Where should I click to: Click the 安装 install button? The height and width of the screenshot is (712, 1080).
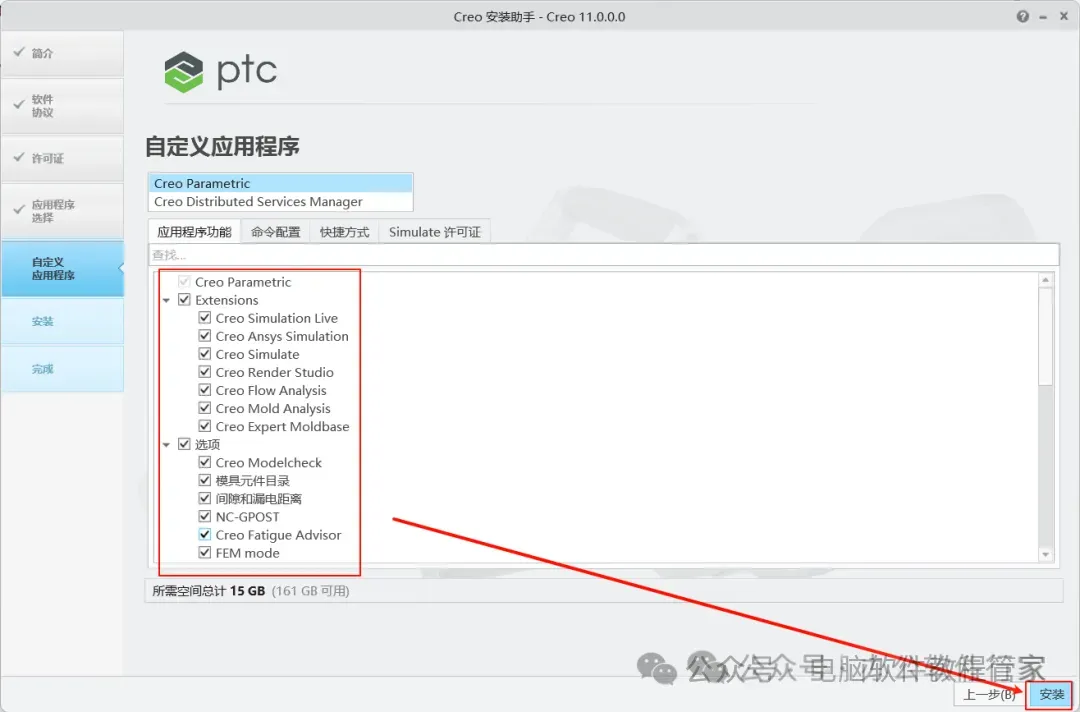click(1051, 694)
